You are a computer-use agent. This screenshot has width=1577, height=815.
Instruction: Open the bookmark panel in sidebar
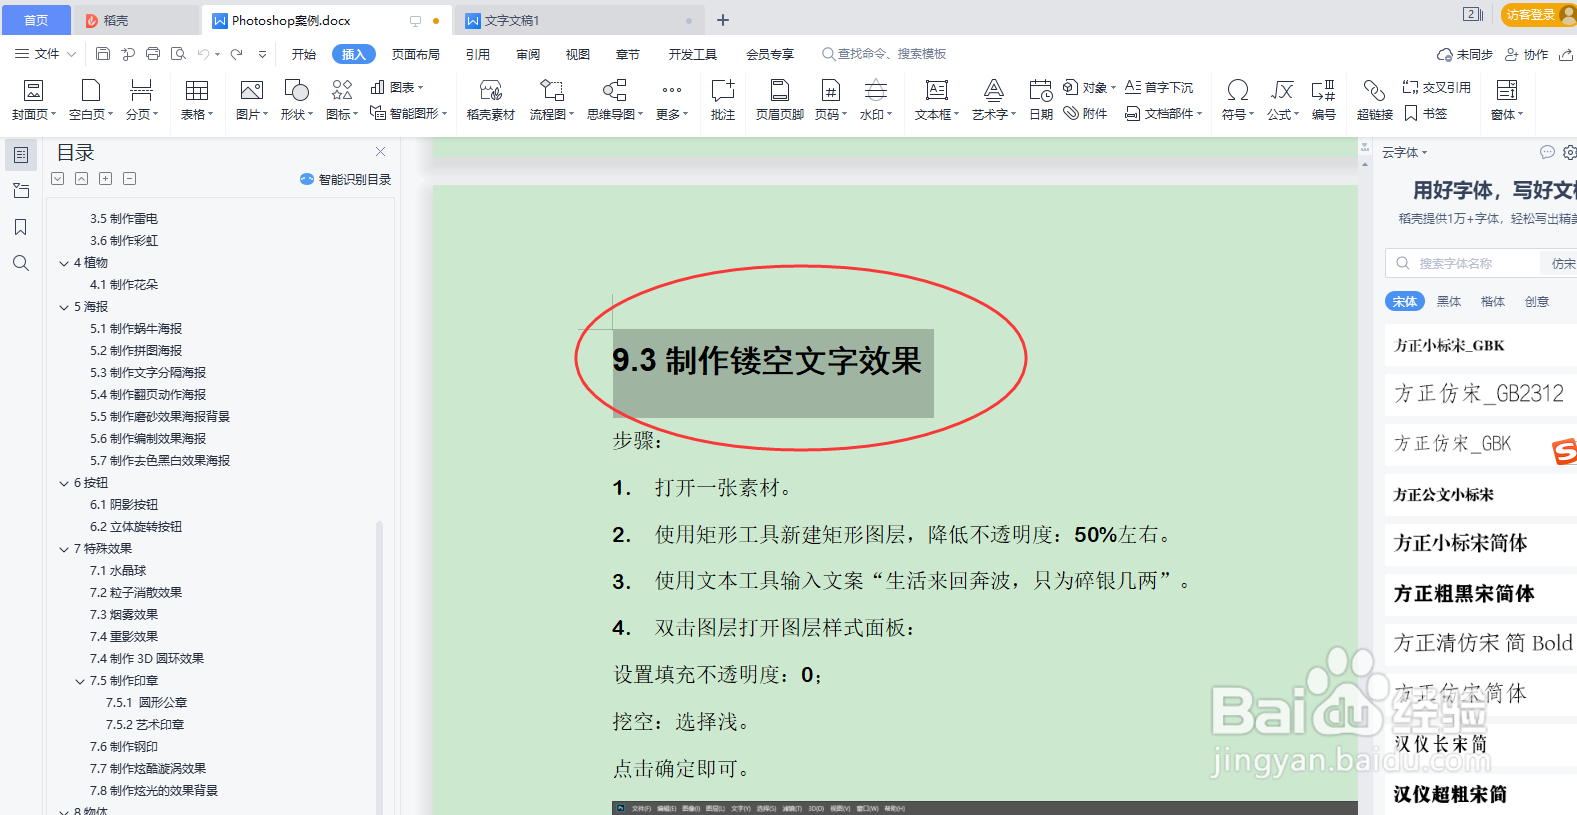coord(20,227)
